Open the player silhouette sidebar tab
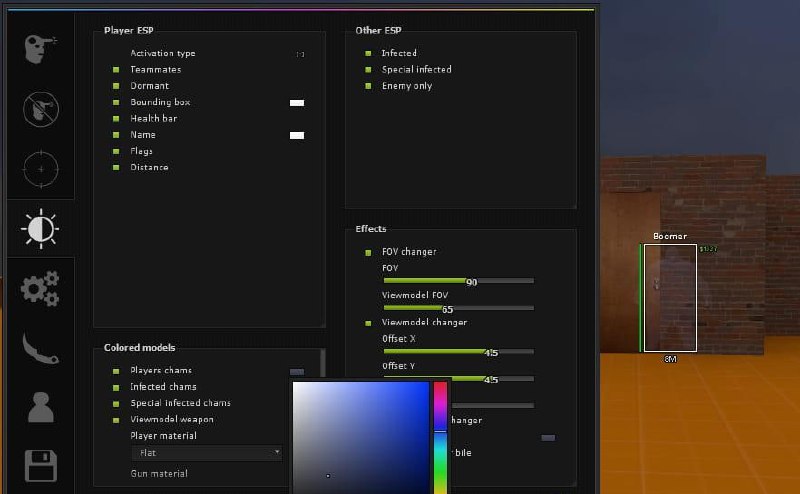Screen dimensions: 800x494 tap(40, 407)
